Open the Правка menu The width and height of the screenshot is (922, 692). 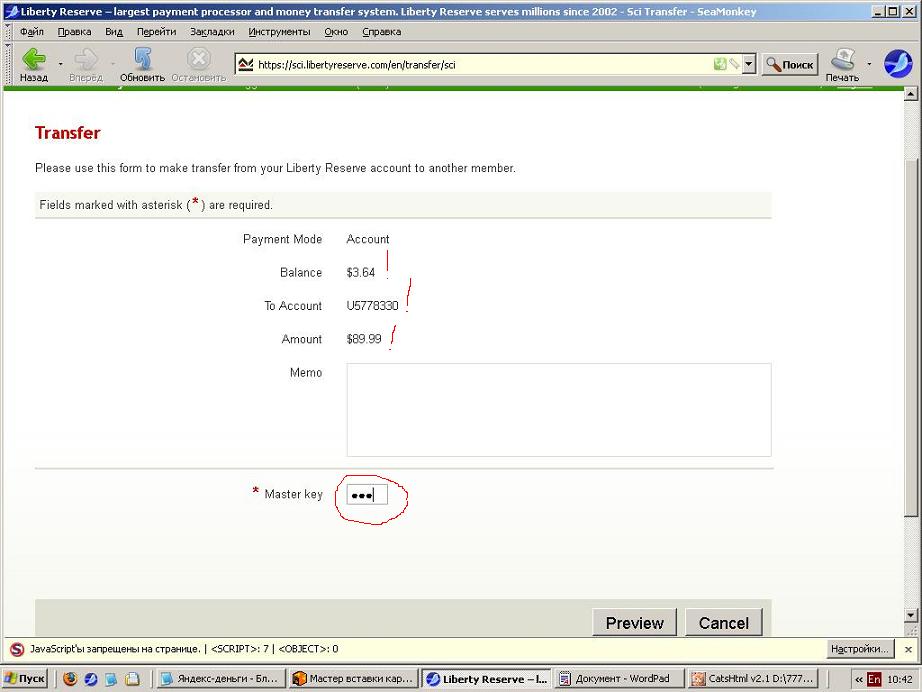tap(74, 32)
